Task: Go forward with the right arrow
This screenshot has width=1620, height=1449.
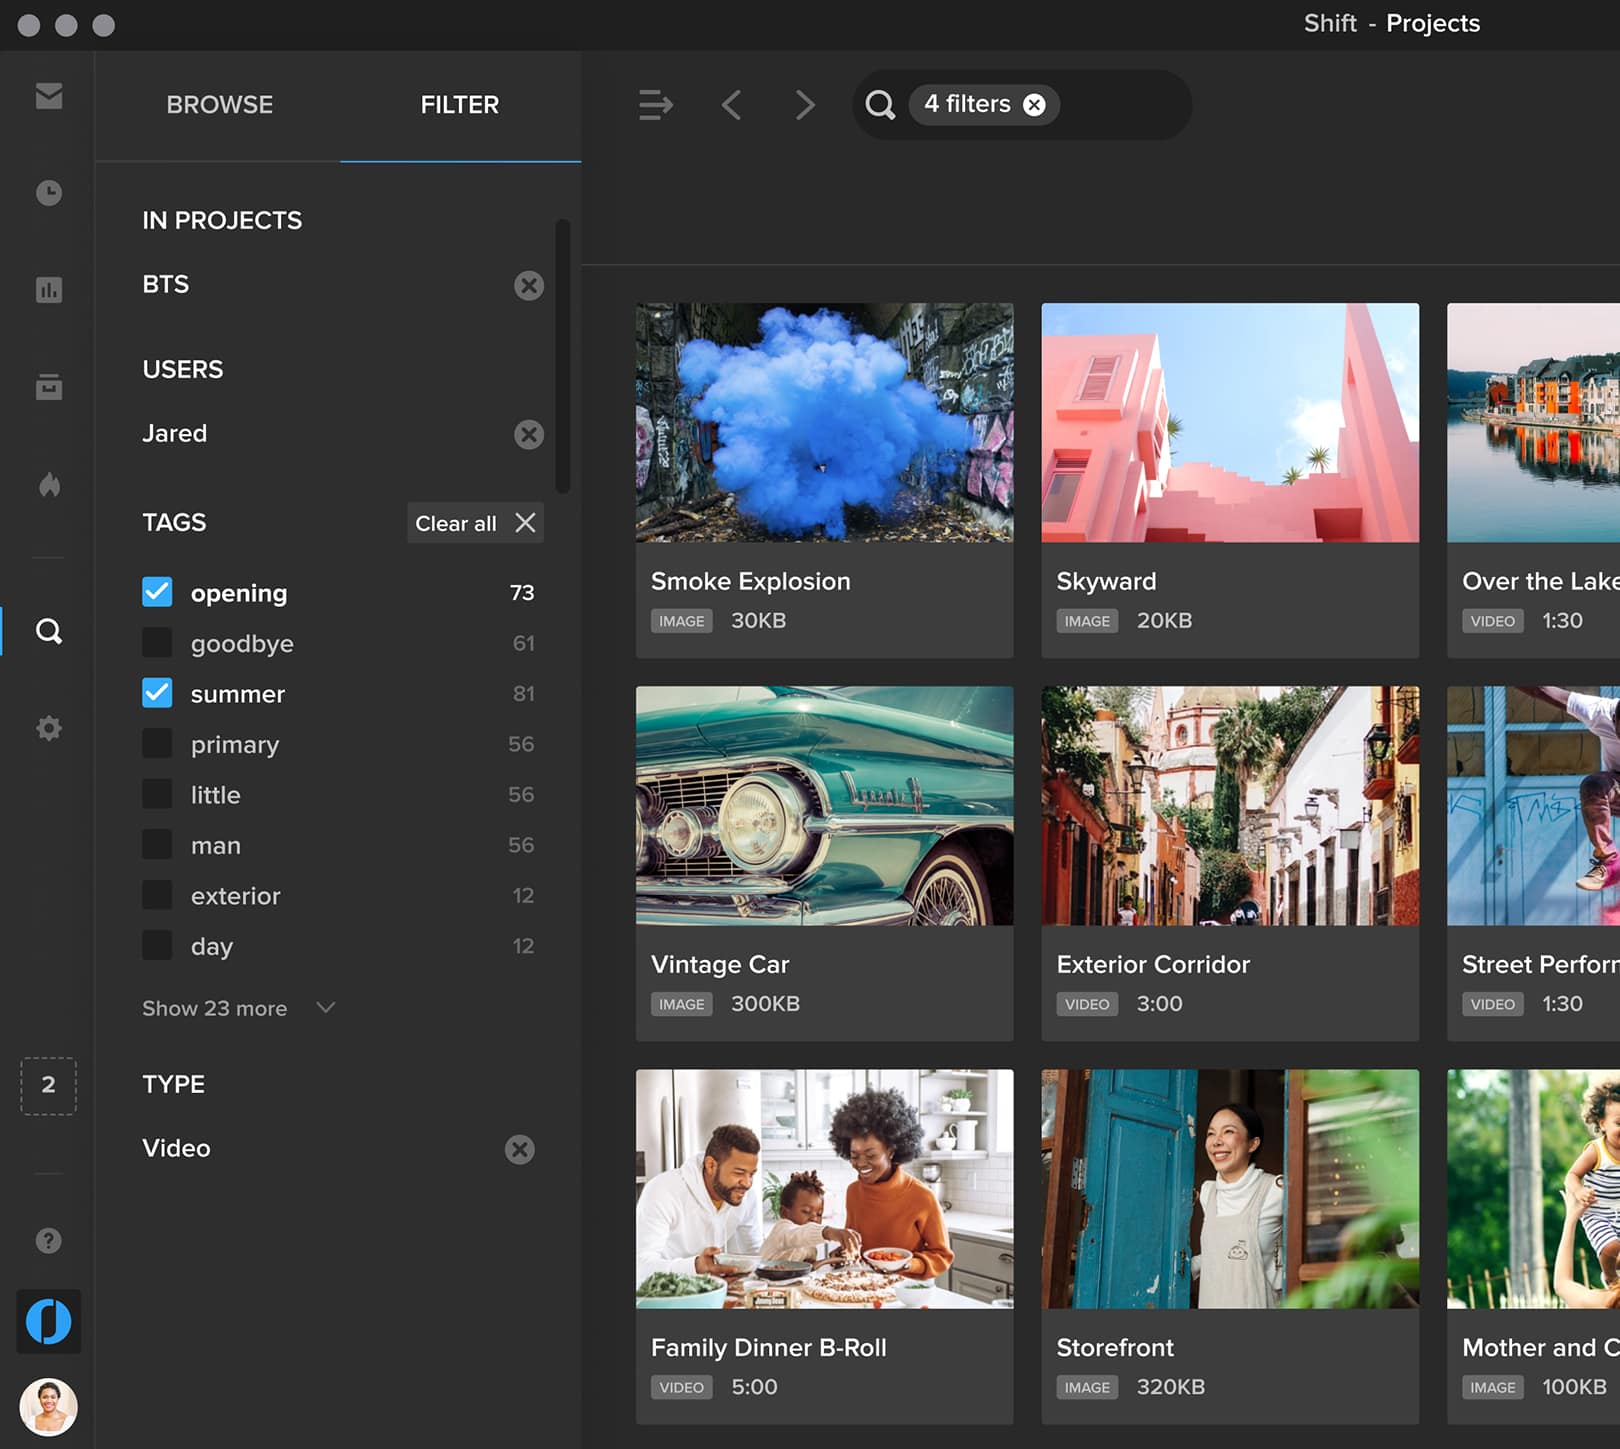Action: pos(805,105)
